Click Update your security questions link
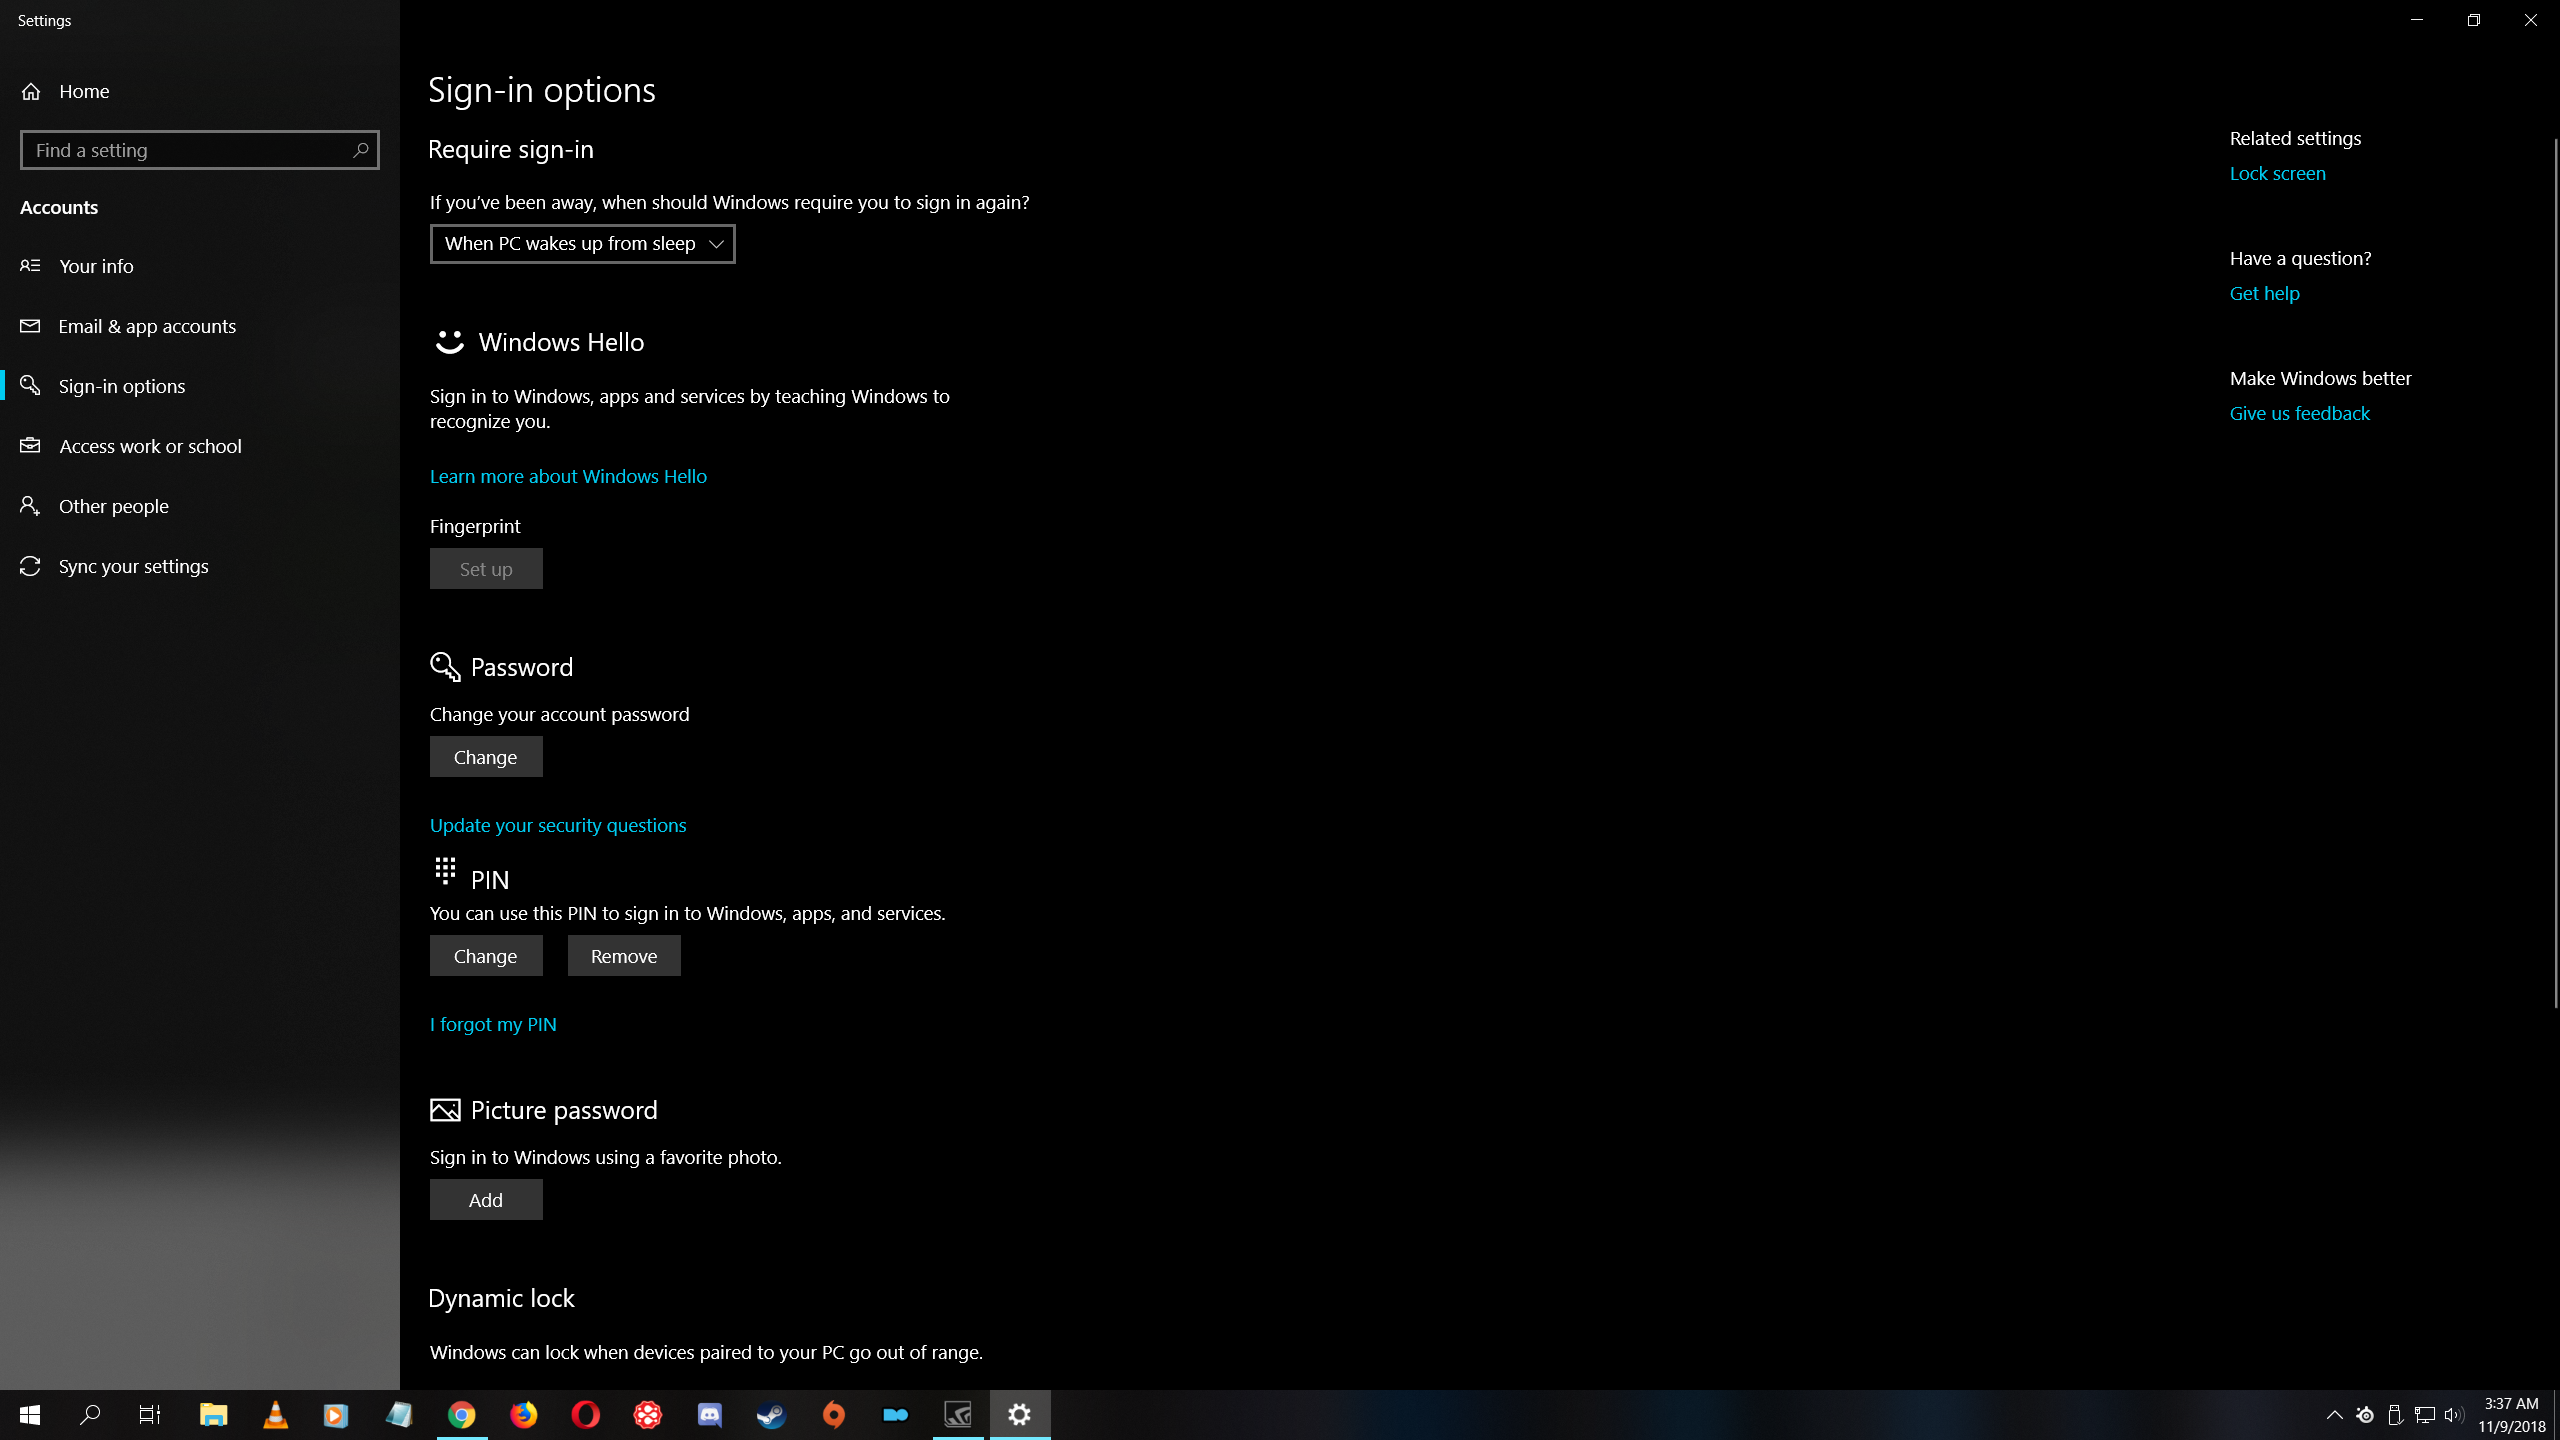Viewport: 2560px width, 1440px height. tap(557, 825)
